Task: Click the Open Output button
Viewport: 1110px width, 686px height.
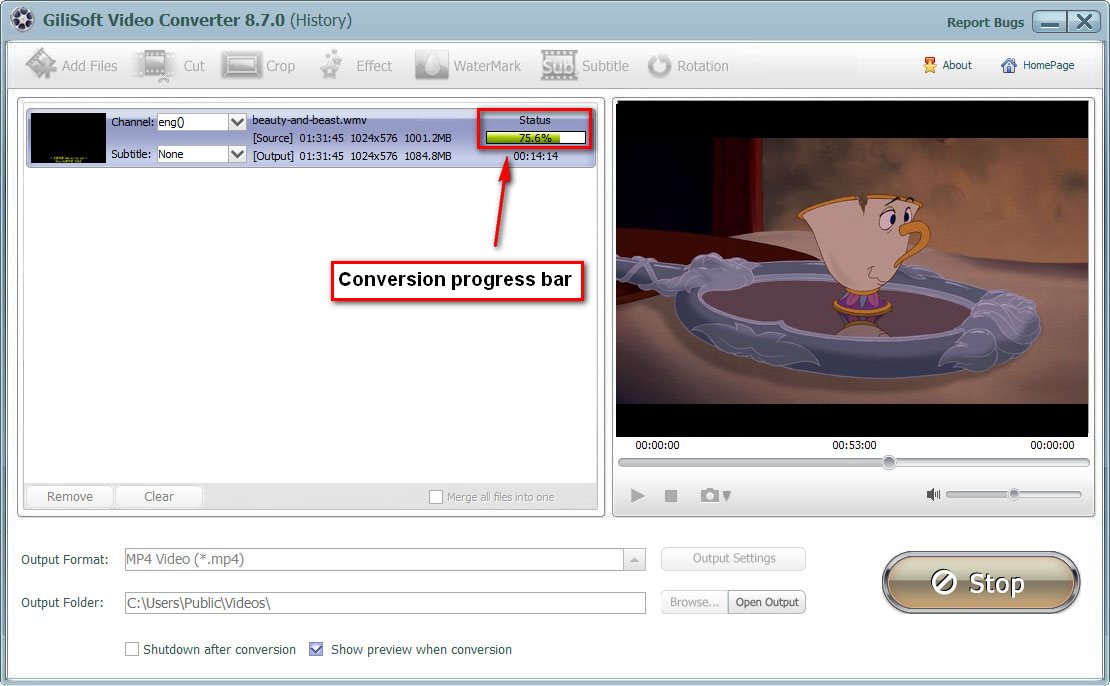Action: pos(767,602)
